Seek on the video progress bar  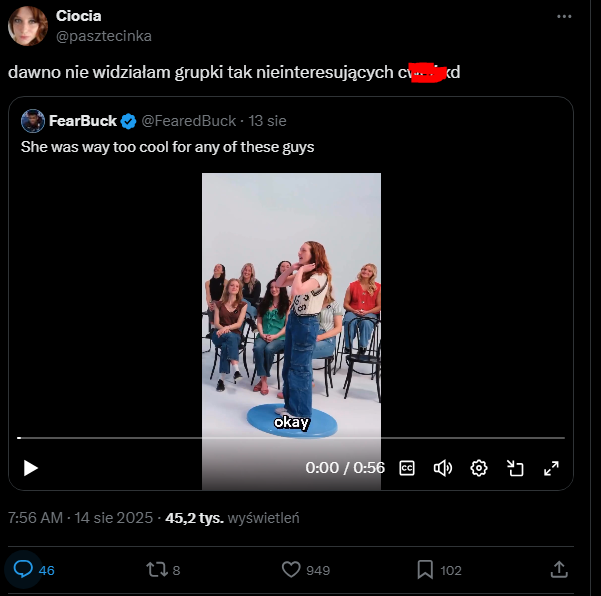point(290,438)
